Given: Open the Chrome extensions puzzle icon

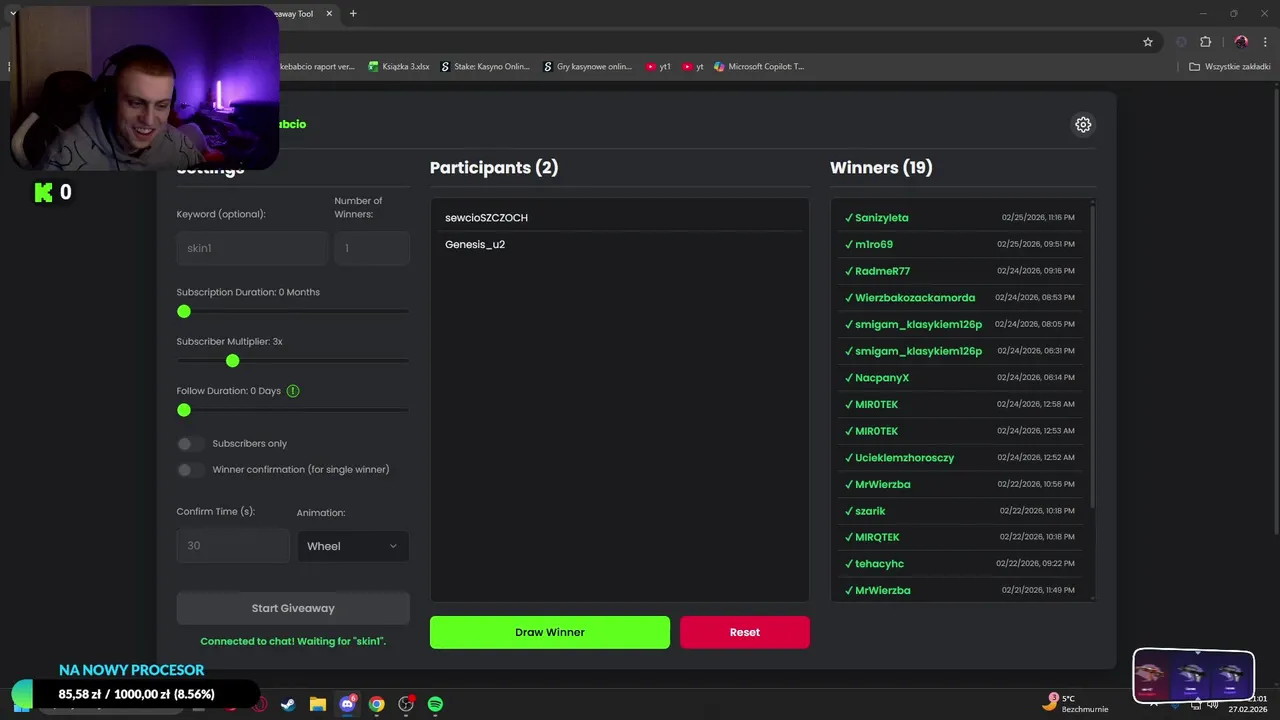Looking at the screenshot, I should pyautogui.click(x=1205, y=42).
